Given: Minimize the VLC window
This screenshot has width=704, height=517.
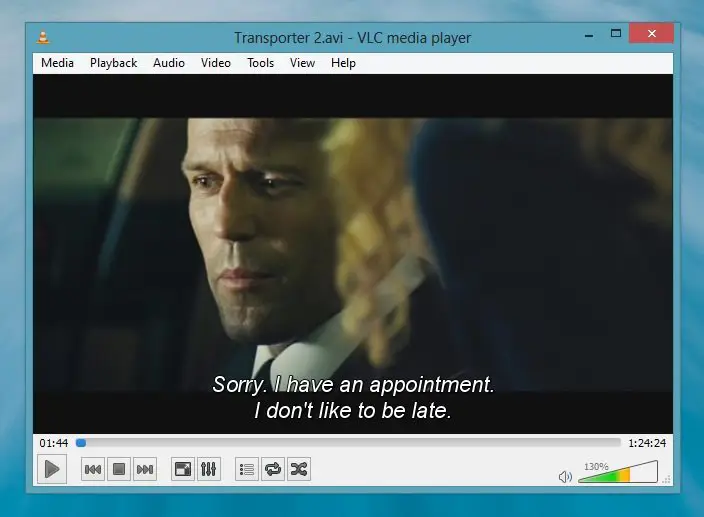Looking at the screenshot, I should (x=589, y=35).
